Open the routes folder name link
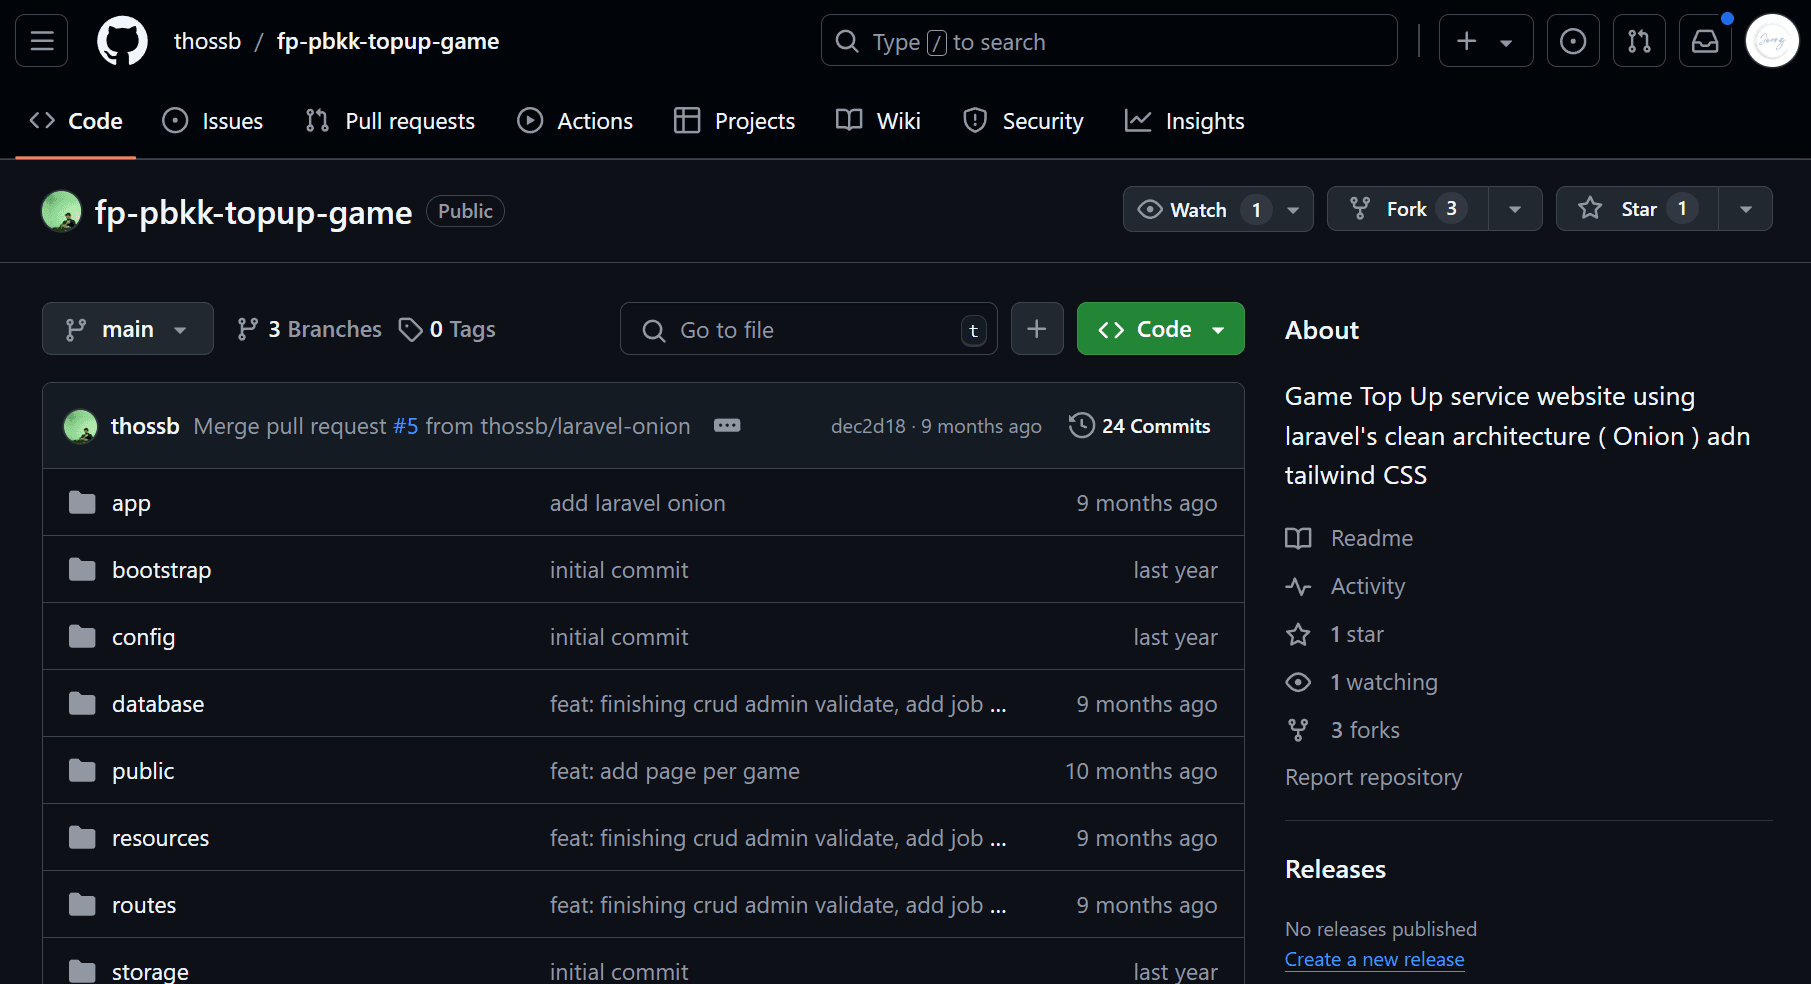The height and width of the screenshot is (984, 1811). 144,905
